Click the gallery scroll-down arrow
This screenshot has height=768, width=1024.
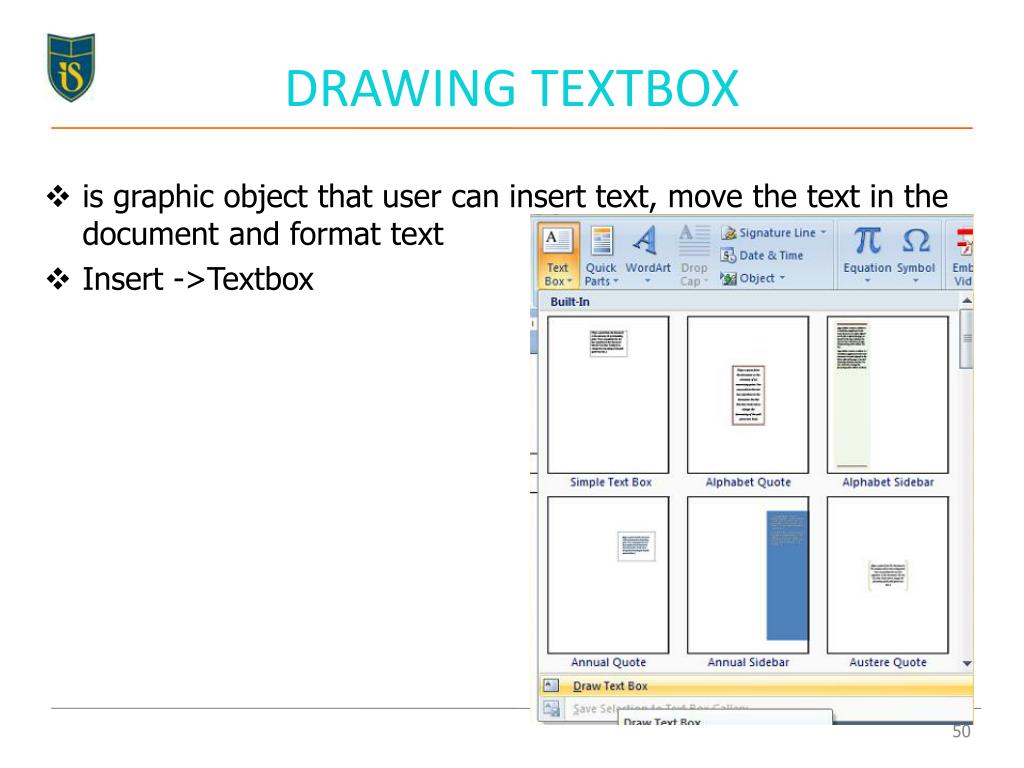(967, 664)
